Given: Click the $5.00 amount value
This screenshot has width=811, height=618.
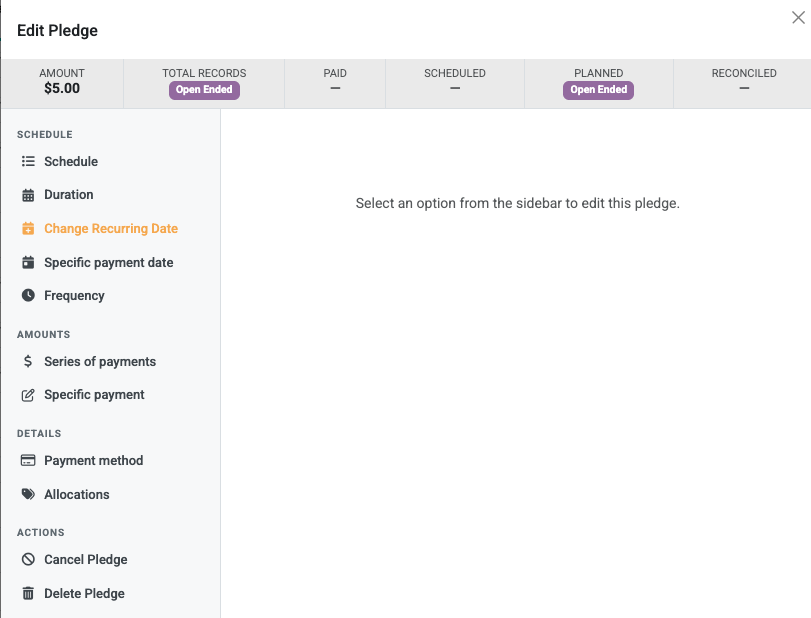Looking at the screenshot, I should tap(62, 88).
